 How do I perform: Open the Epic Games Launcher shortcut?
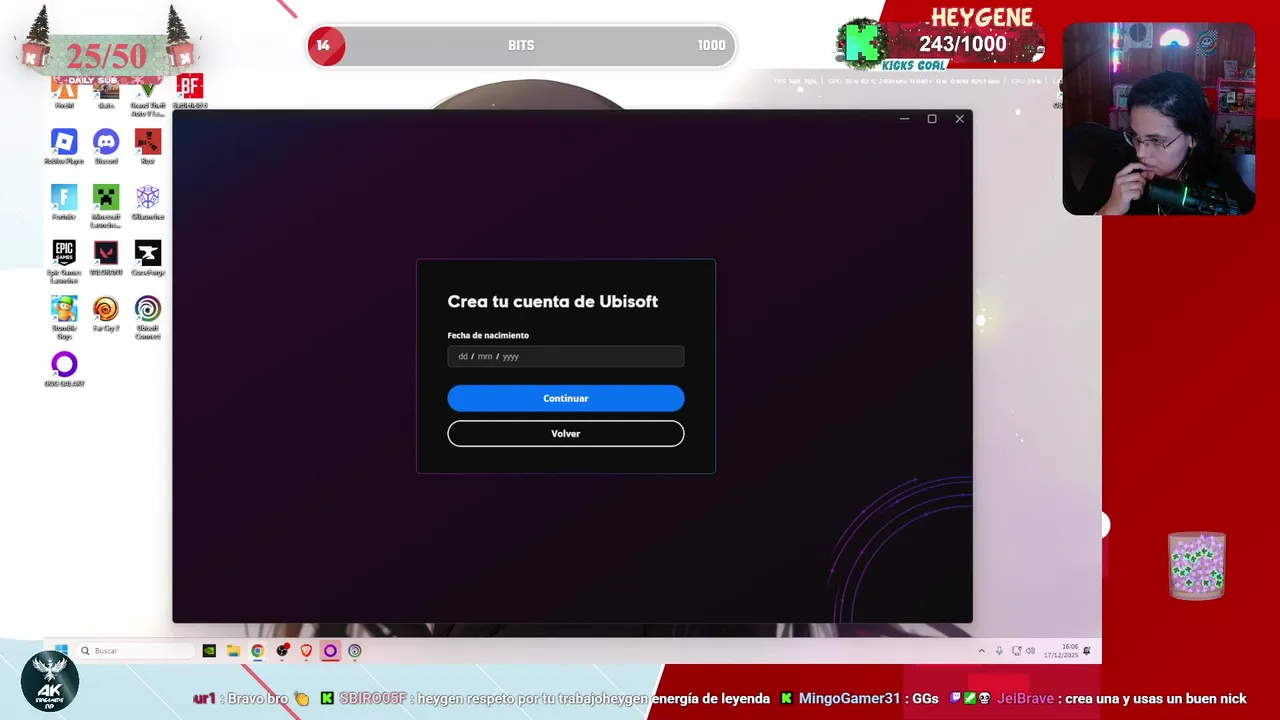pos(64,261)
